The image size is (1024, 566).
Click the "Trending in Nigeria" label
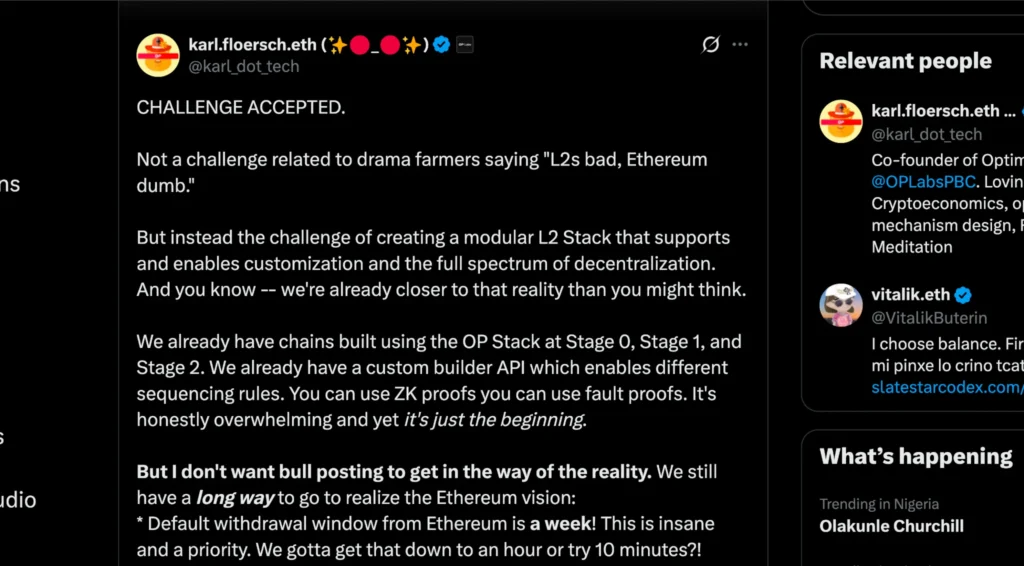pyautogui.click(x=879, y=504)
